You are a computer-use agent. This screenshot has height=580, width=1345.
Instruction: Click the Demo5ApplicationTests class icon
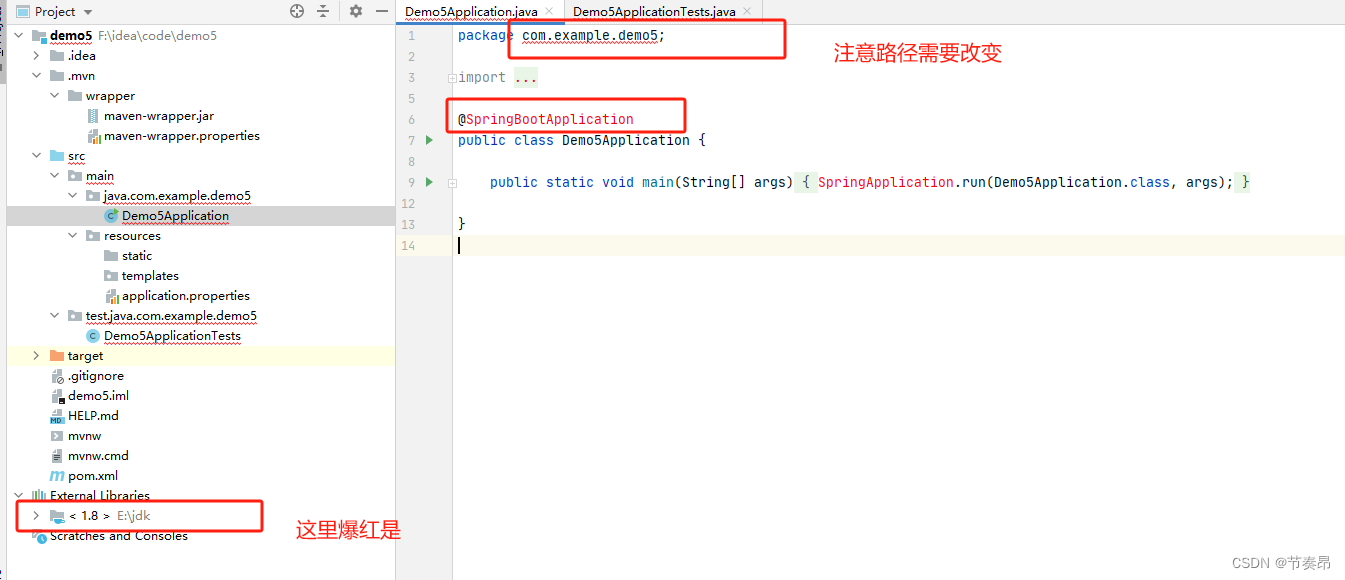(x=93, y=336)
